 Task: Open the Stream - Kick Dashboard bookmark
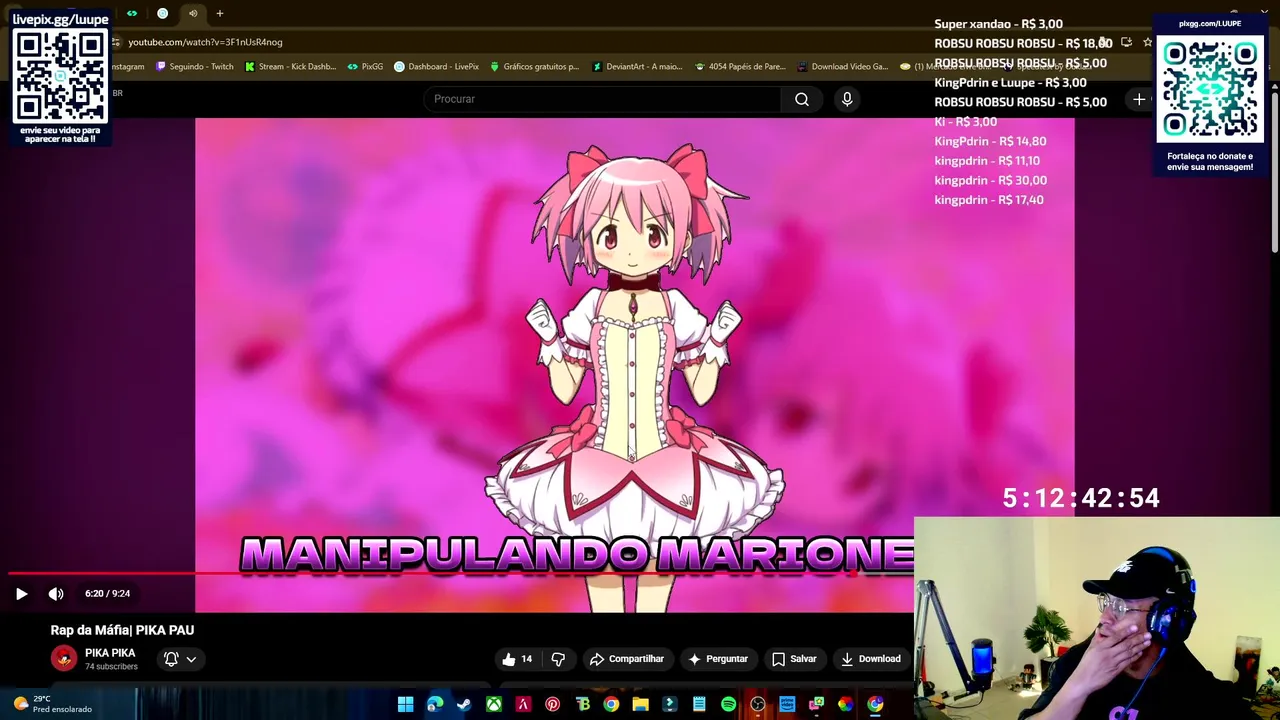click(x=290, y=67)
